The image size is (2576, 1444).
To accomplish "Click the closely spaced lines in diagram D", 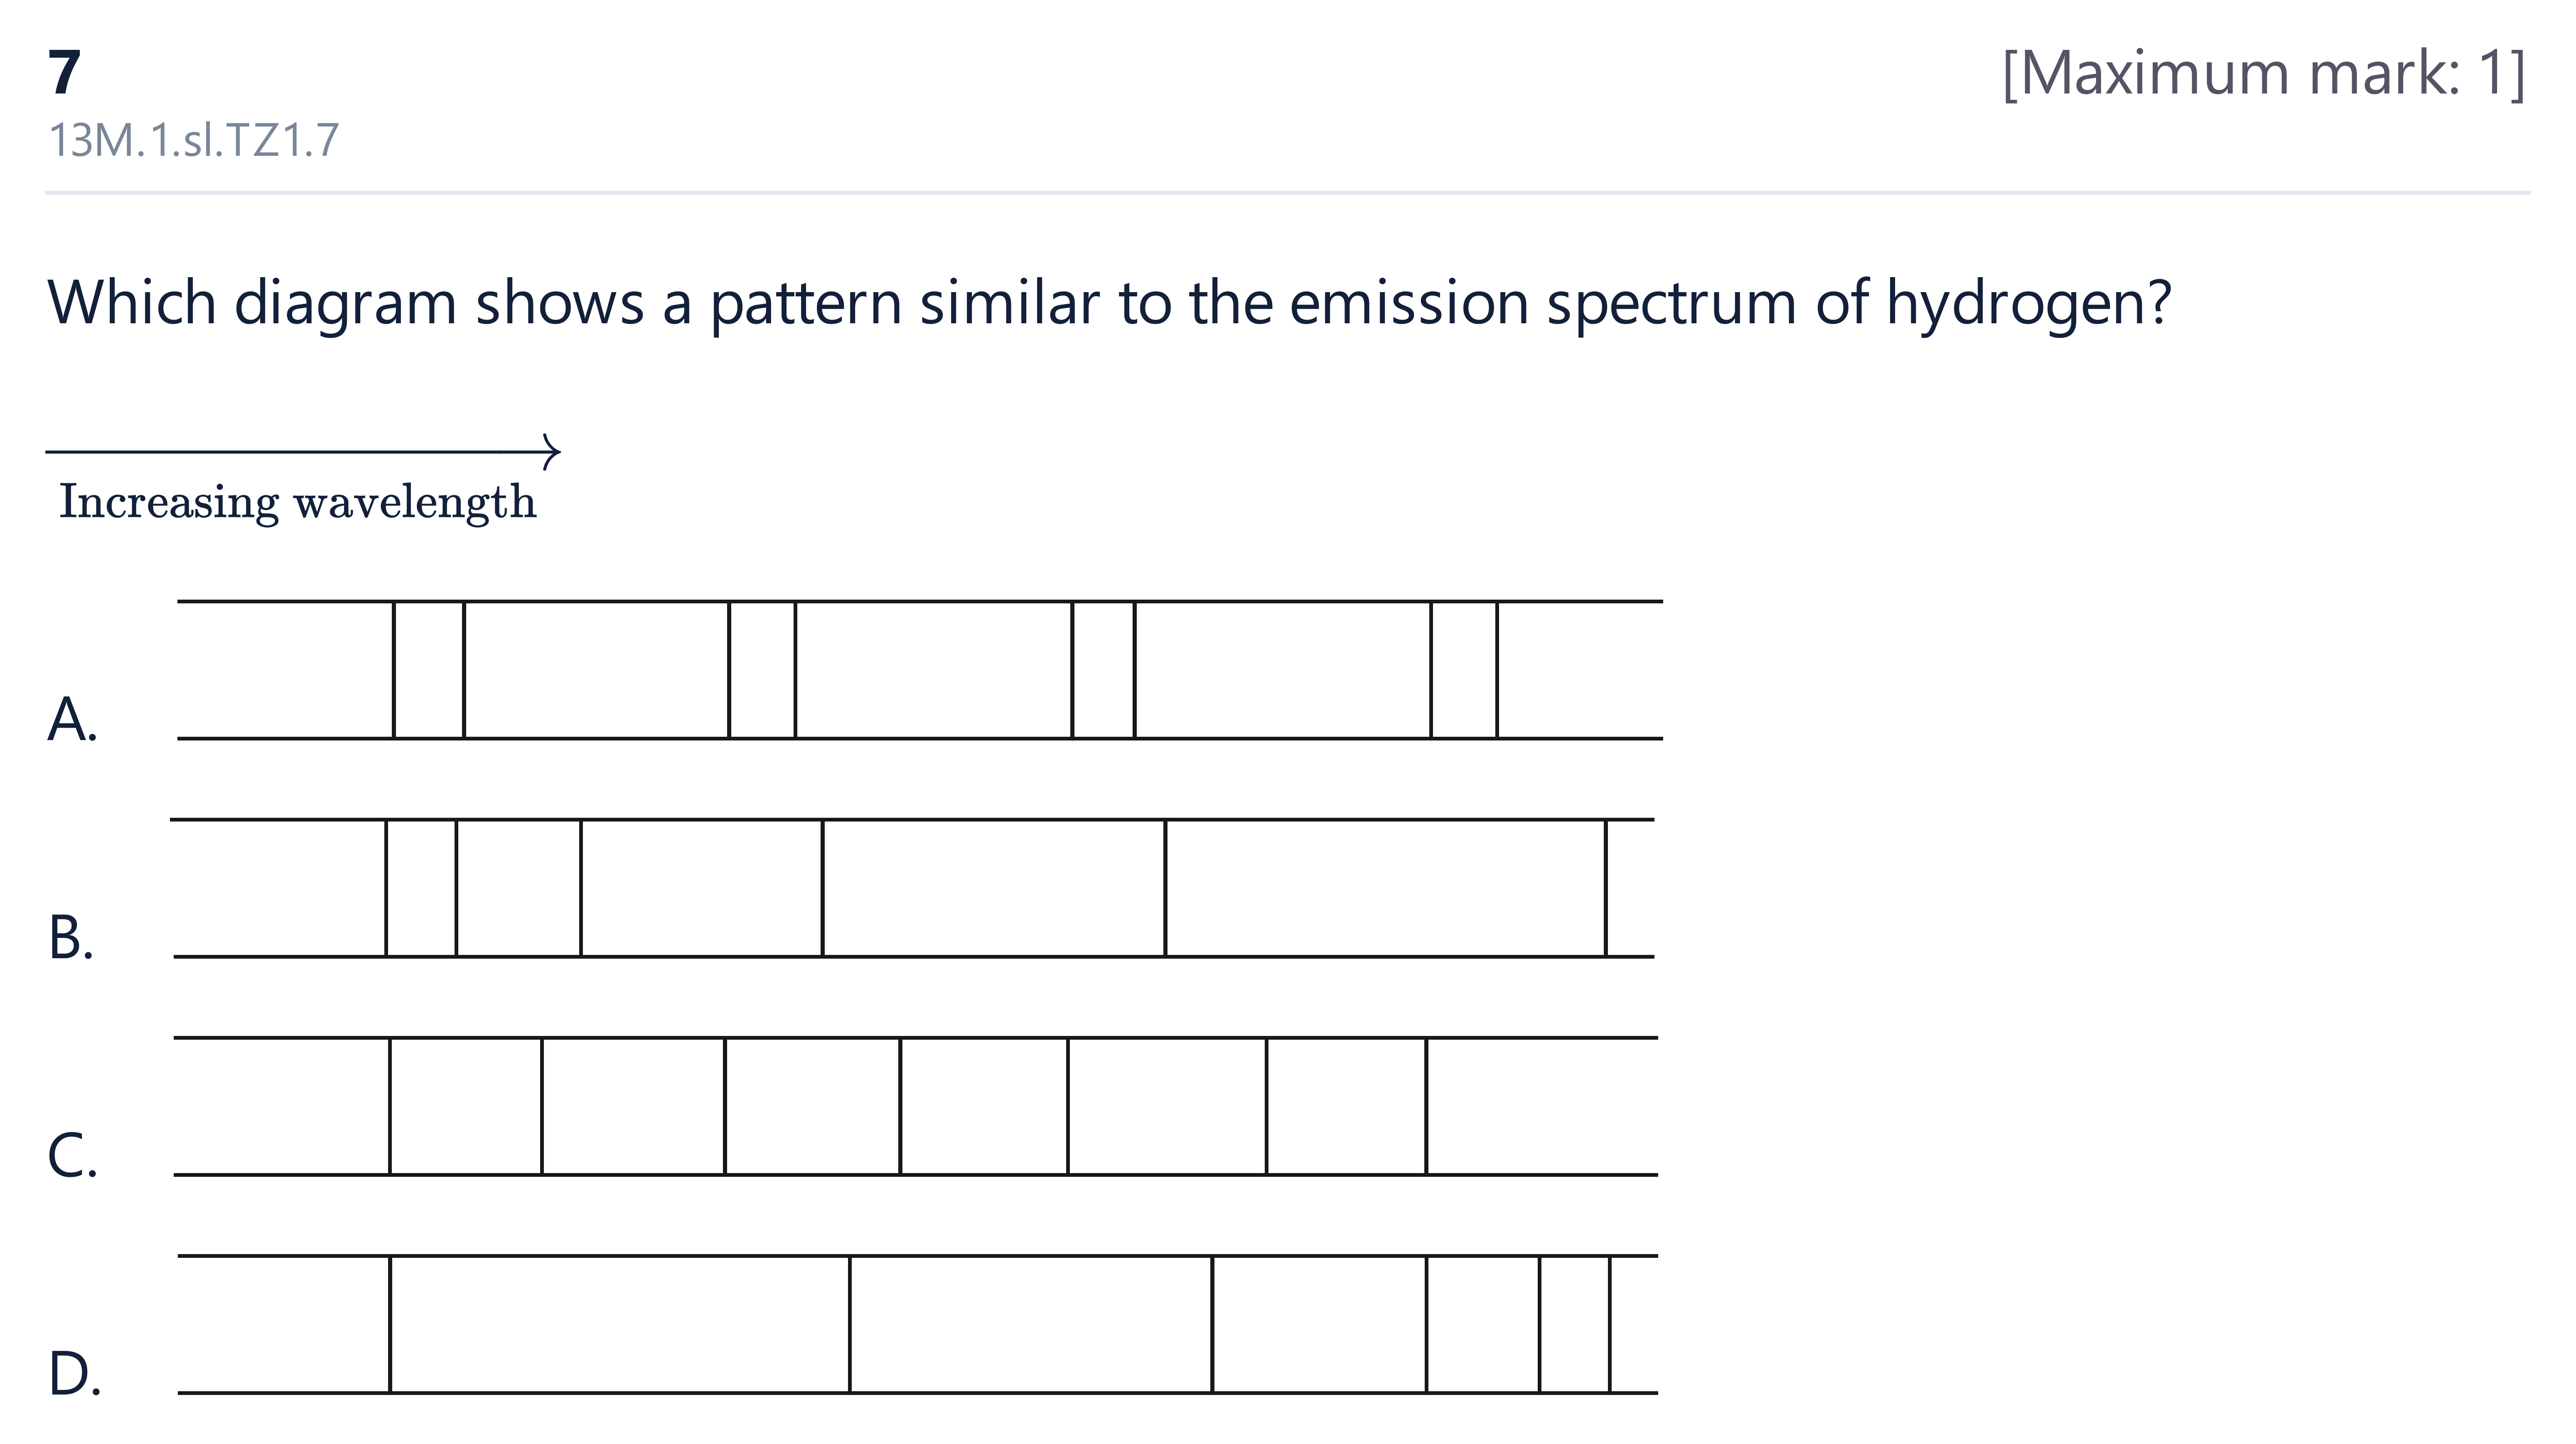I will click(1575, 1324).
